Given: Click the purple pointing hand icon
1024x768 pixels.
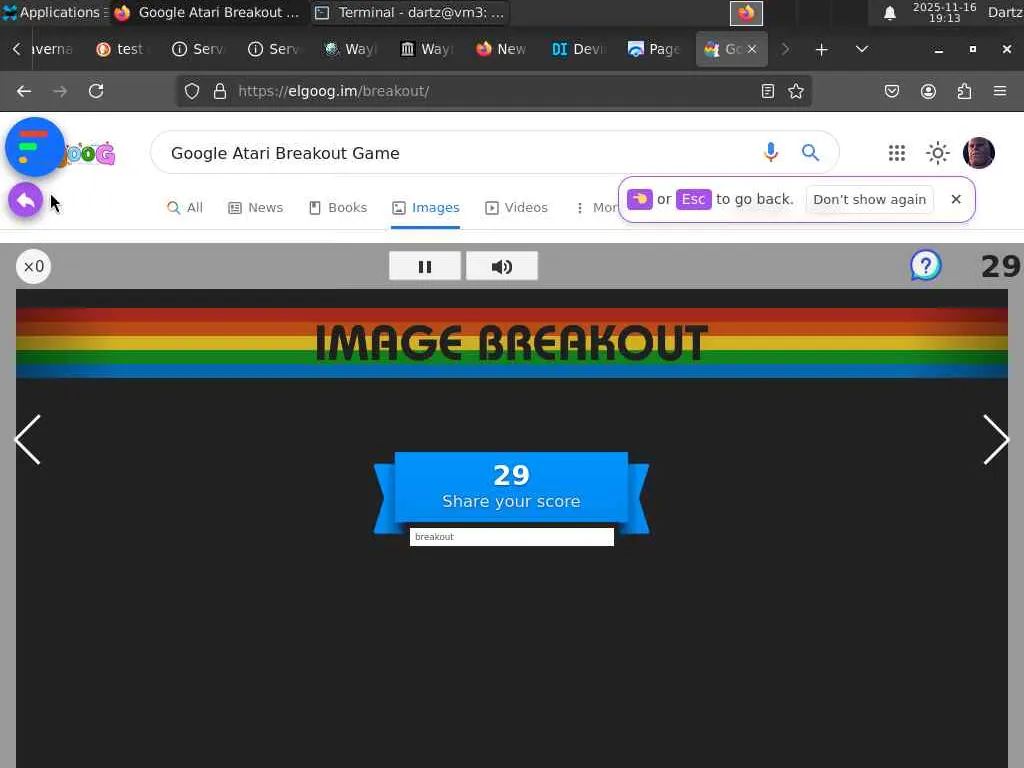Looking at the screenshot, I should point(639,199).
